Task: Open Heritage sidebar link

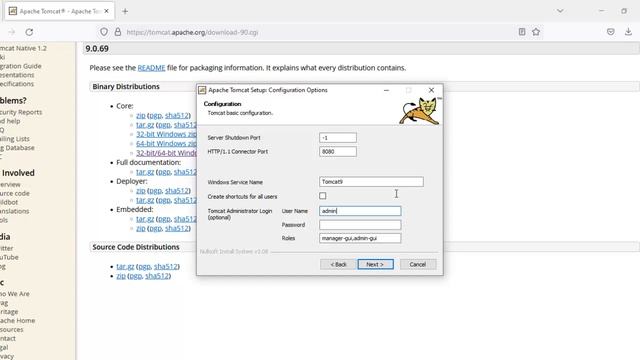Action: (x=9, y=311)
